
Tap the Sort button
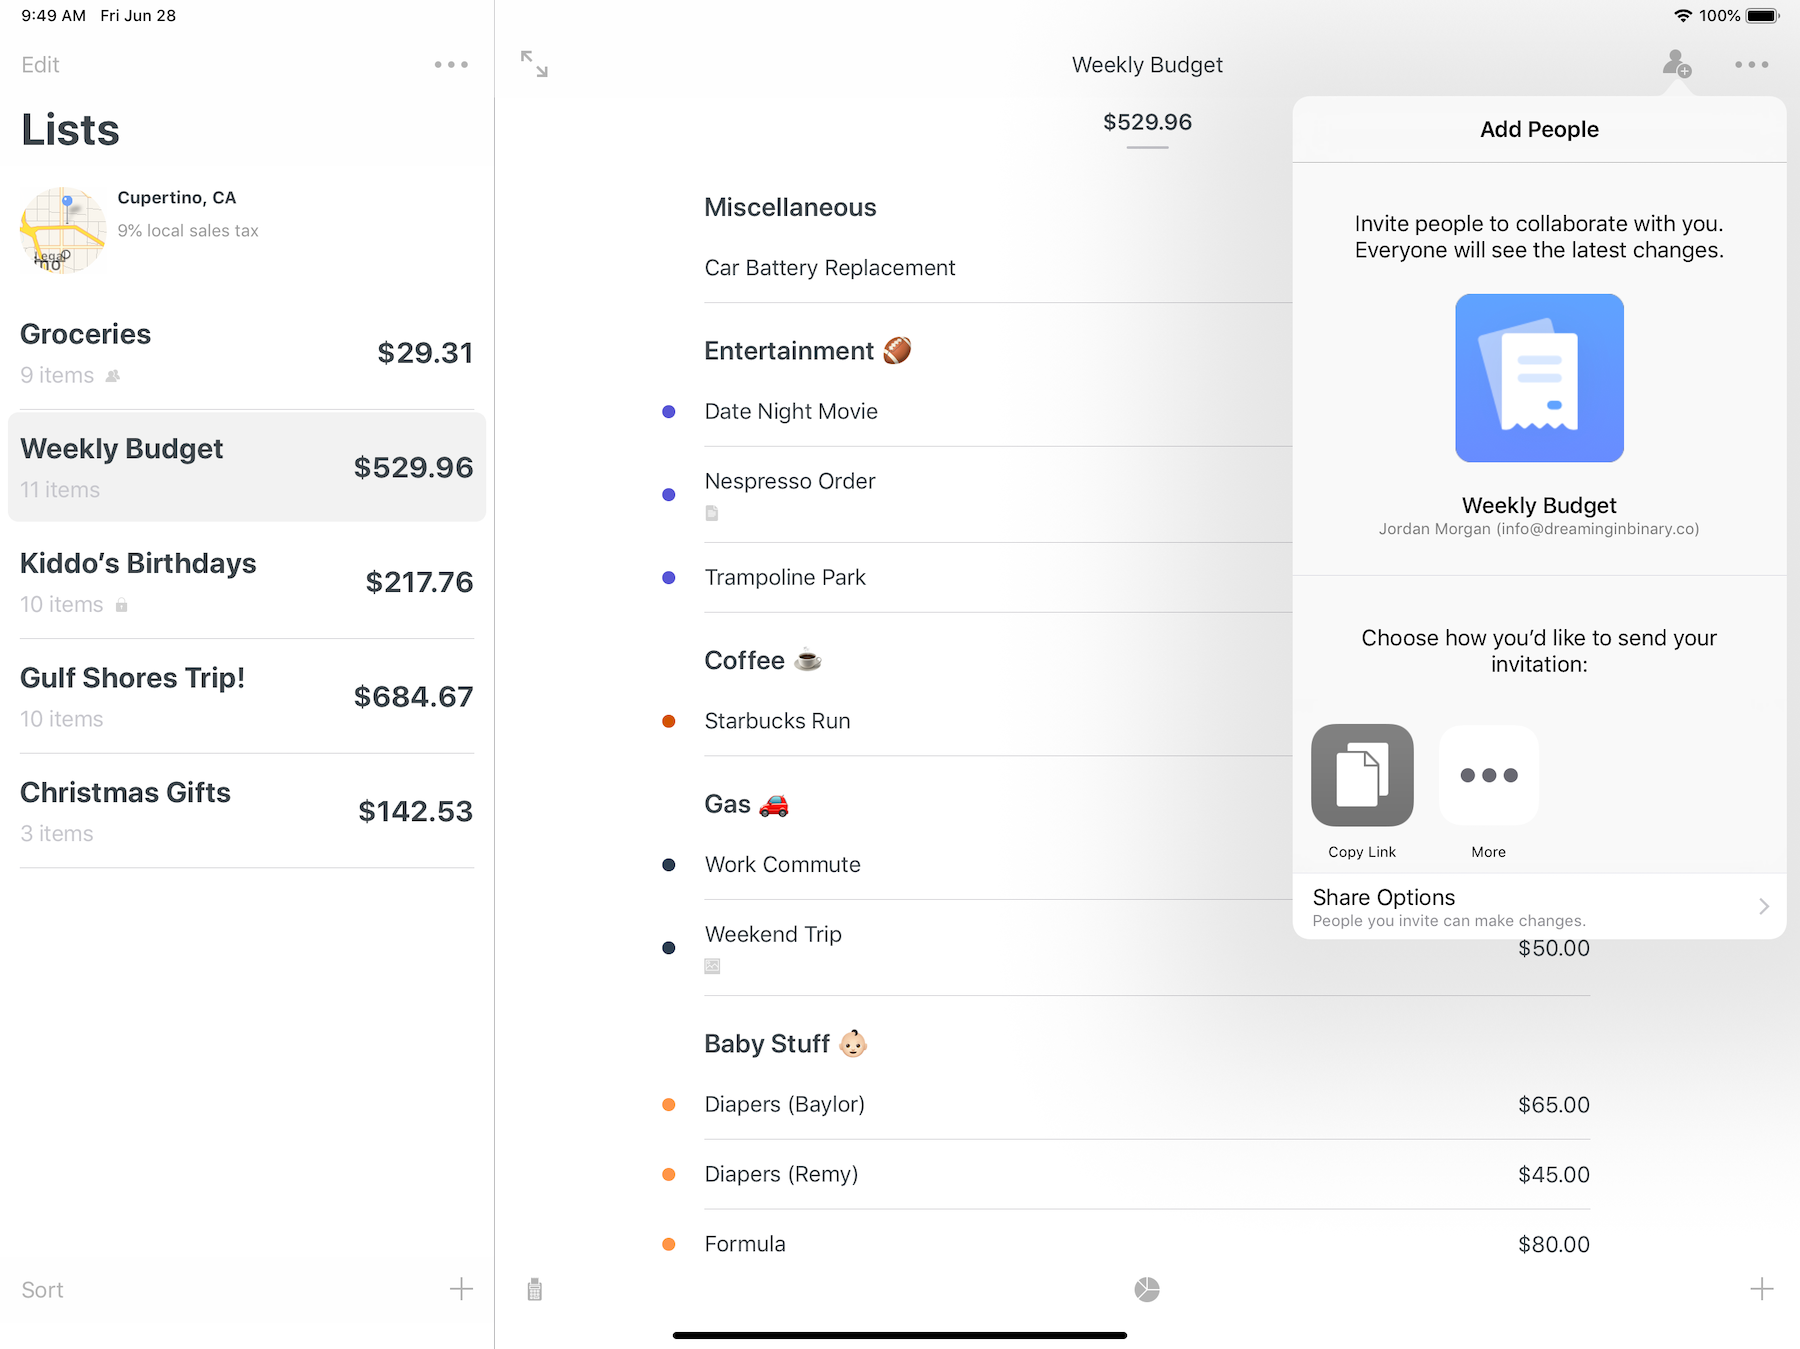(42, 1290)
